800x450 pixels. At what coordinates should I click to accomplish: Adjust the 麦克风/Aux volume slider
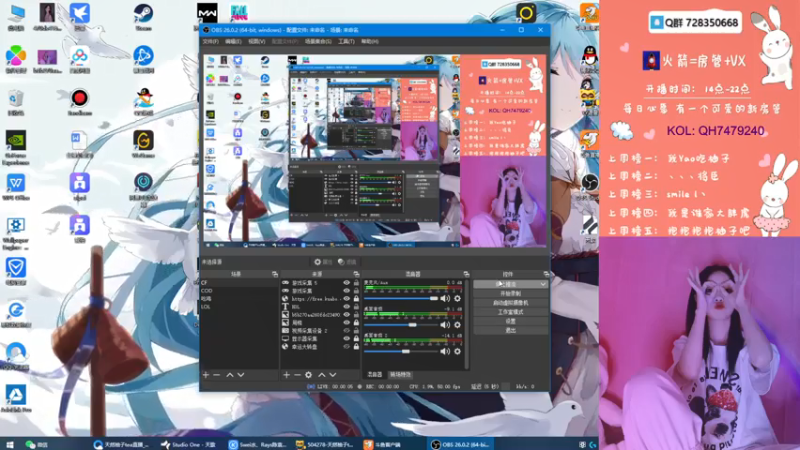[401, 298]
